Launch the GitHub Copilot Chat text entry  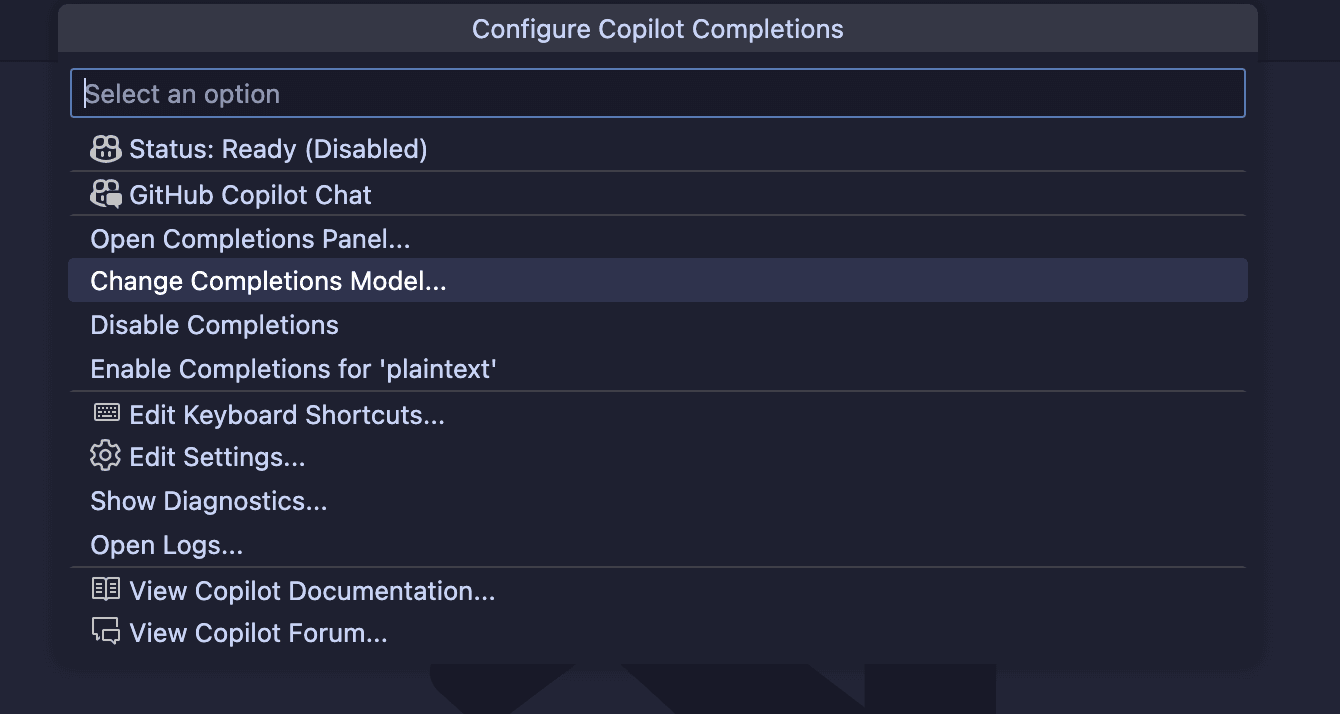250,195
